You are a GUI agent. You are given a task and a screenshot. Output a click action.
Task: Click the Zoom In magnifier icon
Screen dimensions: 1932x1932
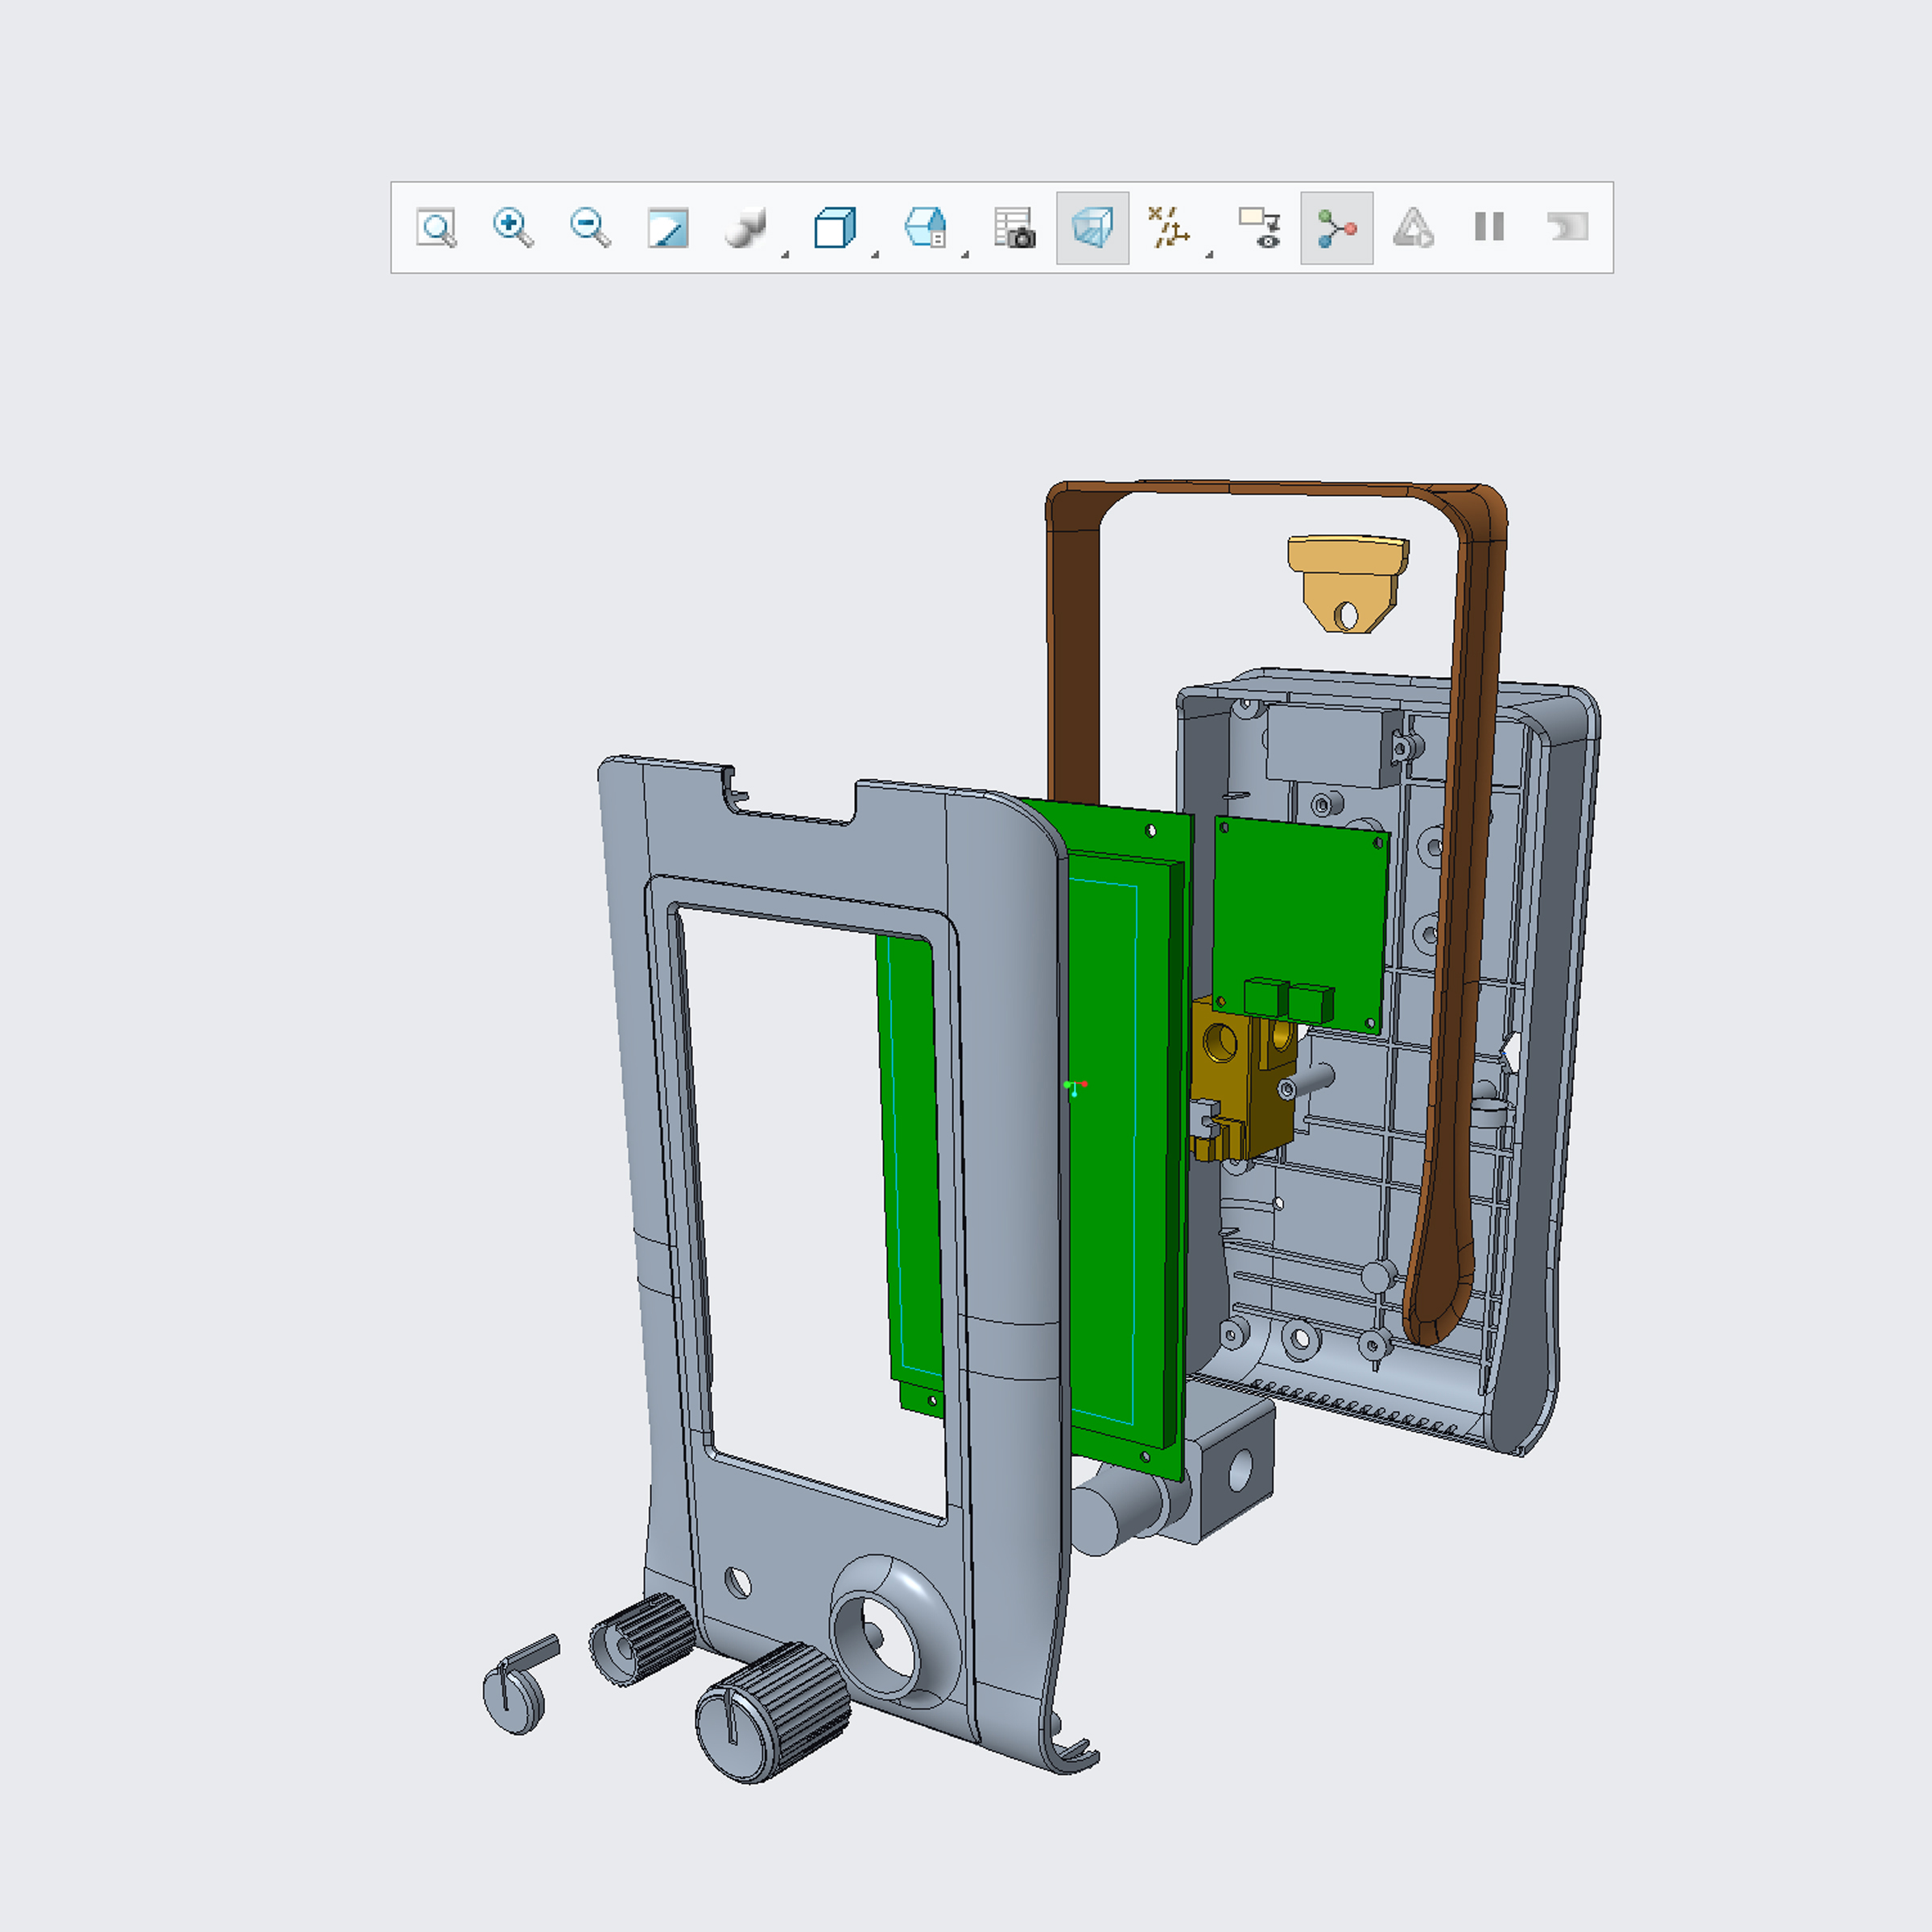coord(513,228)
